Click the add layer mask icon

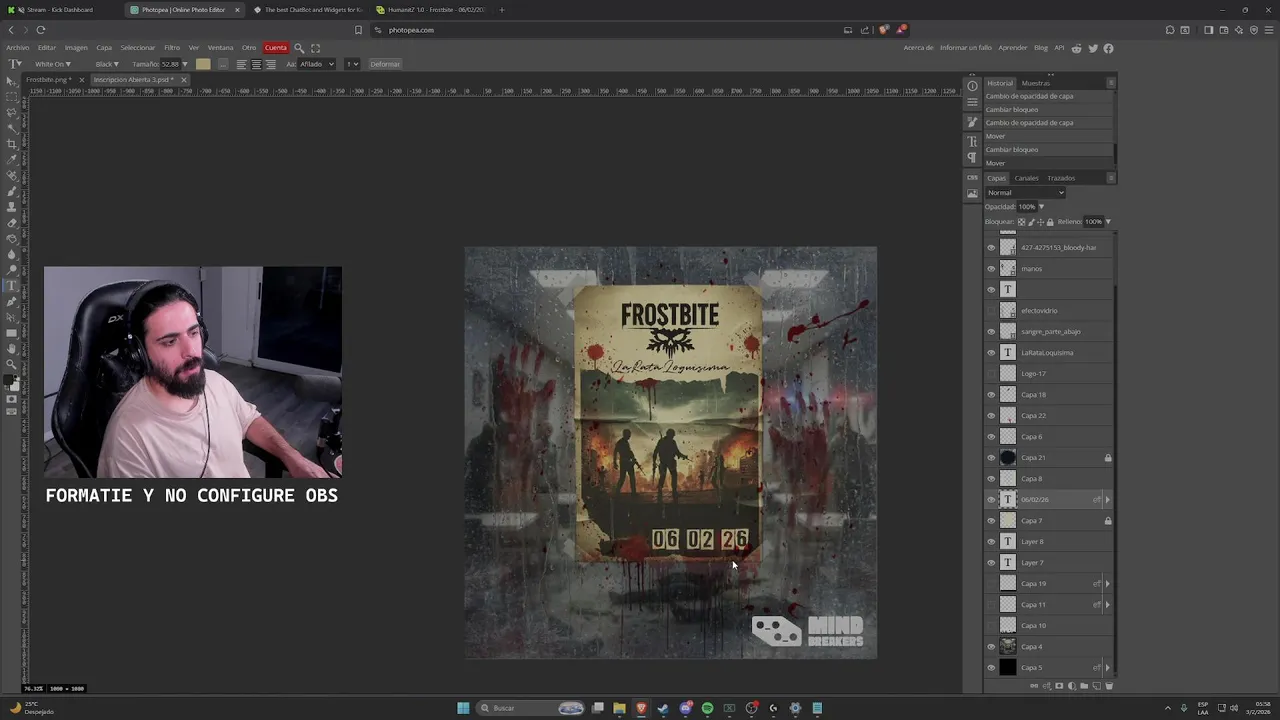[x=1059, y=686]
